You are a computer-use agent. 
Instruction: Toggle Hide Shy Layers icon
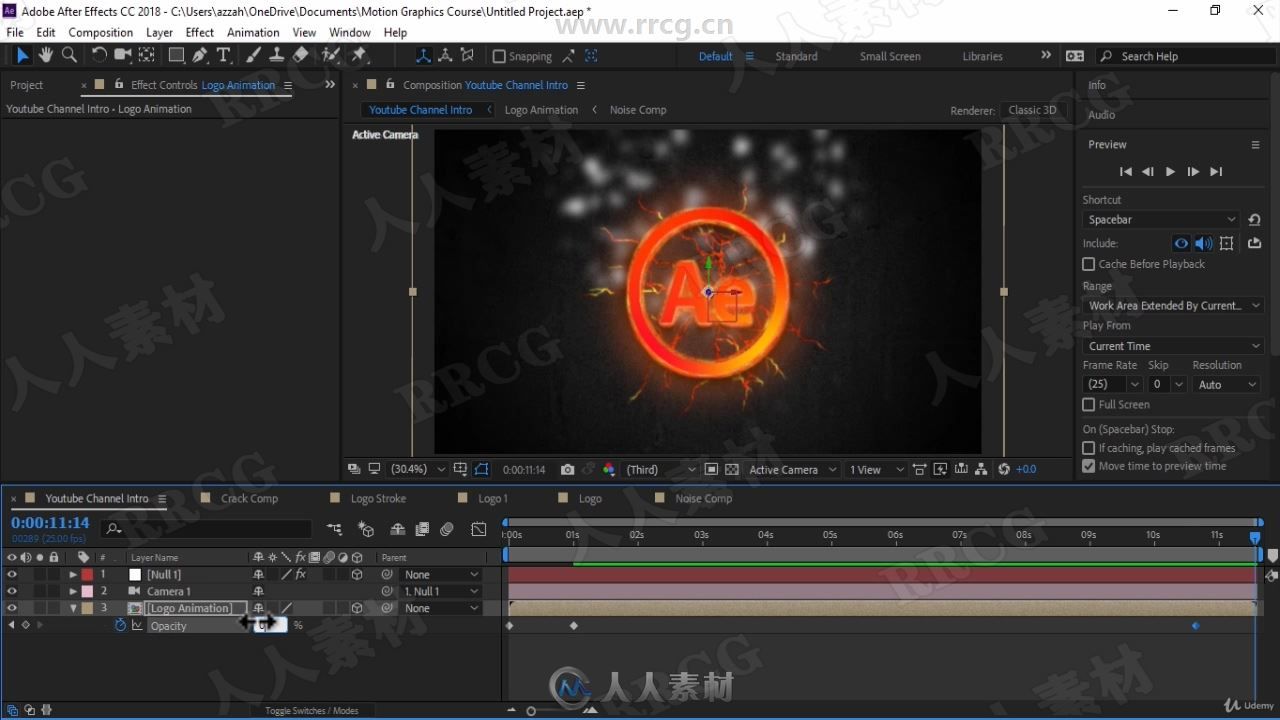(397, 529)
